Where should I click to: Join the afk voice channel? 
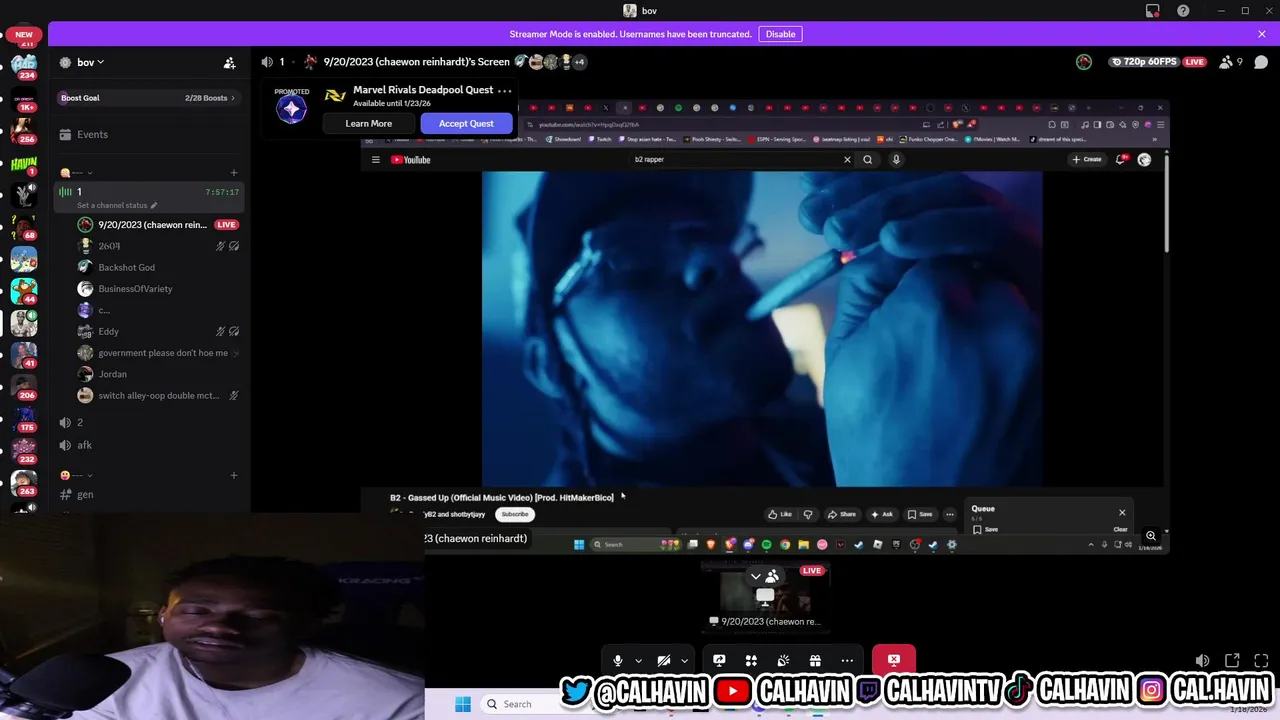(x=149, y=445)
